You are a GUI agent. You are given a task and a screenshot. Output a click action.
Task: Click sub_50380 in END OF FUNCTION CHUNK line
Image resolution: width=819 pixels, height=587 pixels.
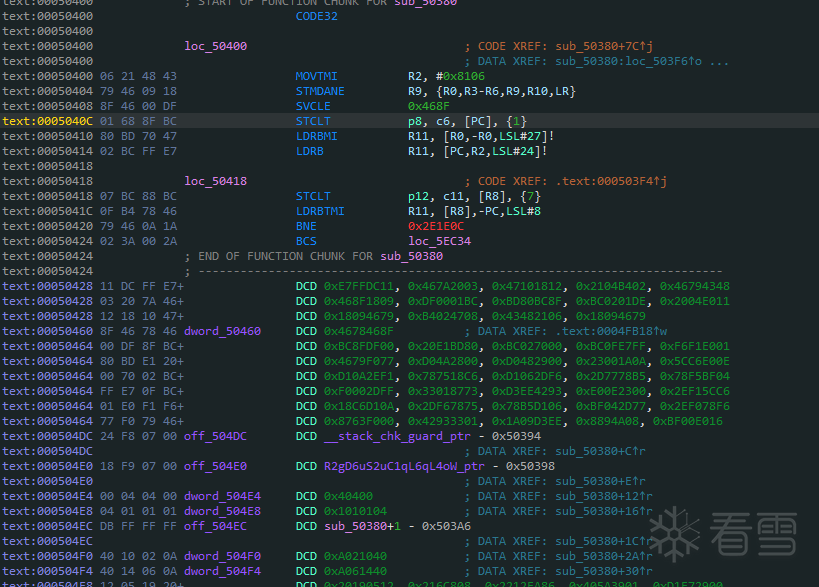coord(412,256)
